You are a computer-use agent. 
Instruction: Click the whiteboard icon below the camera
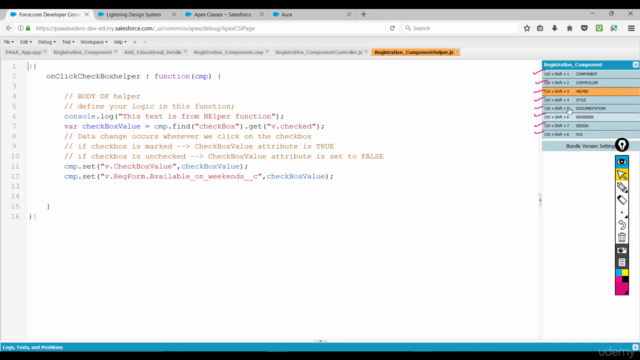click(622, 262)
